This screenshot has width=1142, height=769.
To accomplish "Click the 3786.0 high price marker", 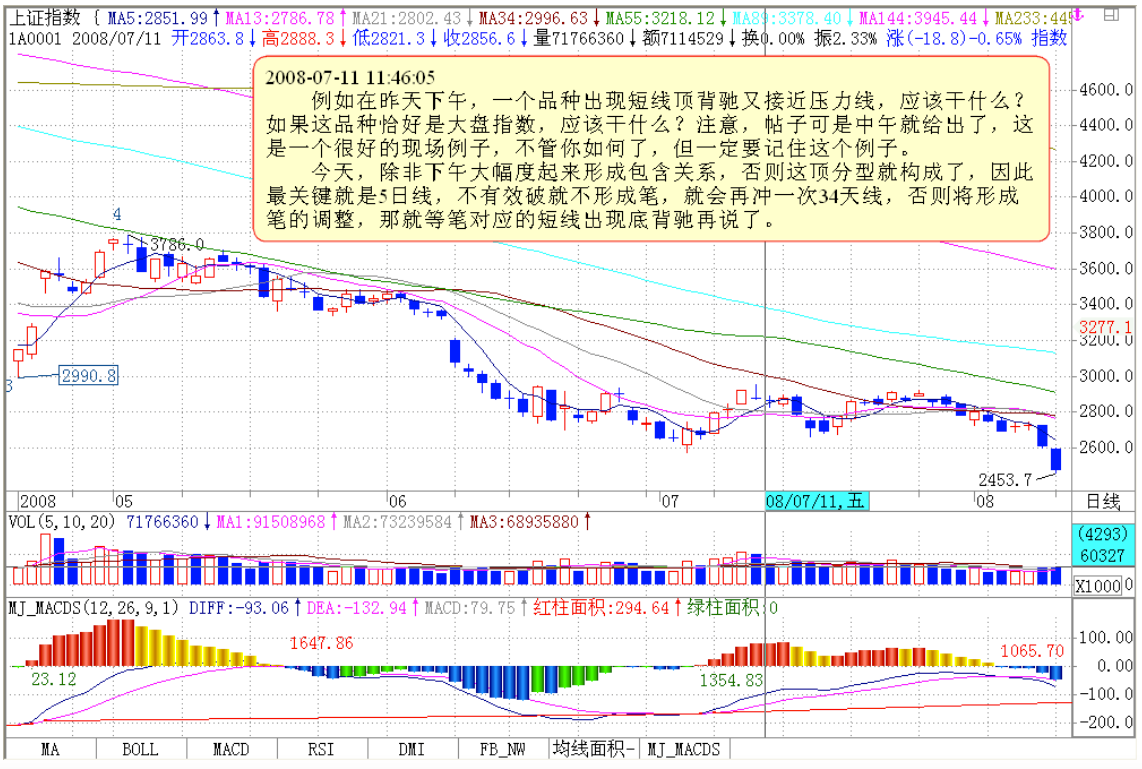I will (177, 245).
